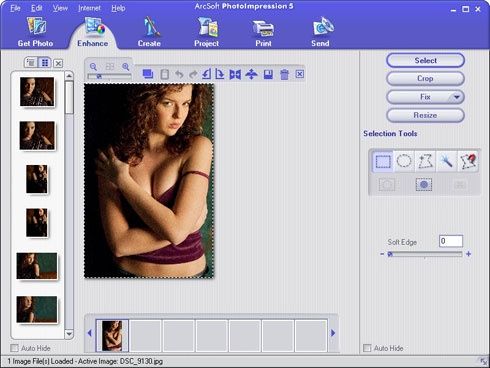This screenshot has height=368, width=490.
Task: Click the trash can delete icon
Action: click(284, 74)
